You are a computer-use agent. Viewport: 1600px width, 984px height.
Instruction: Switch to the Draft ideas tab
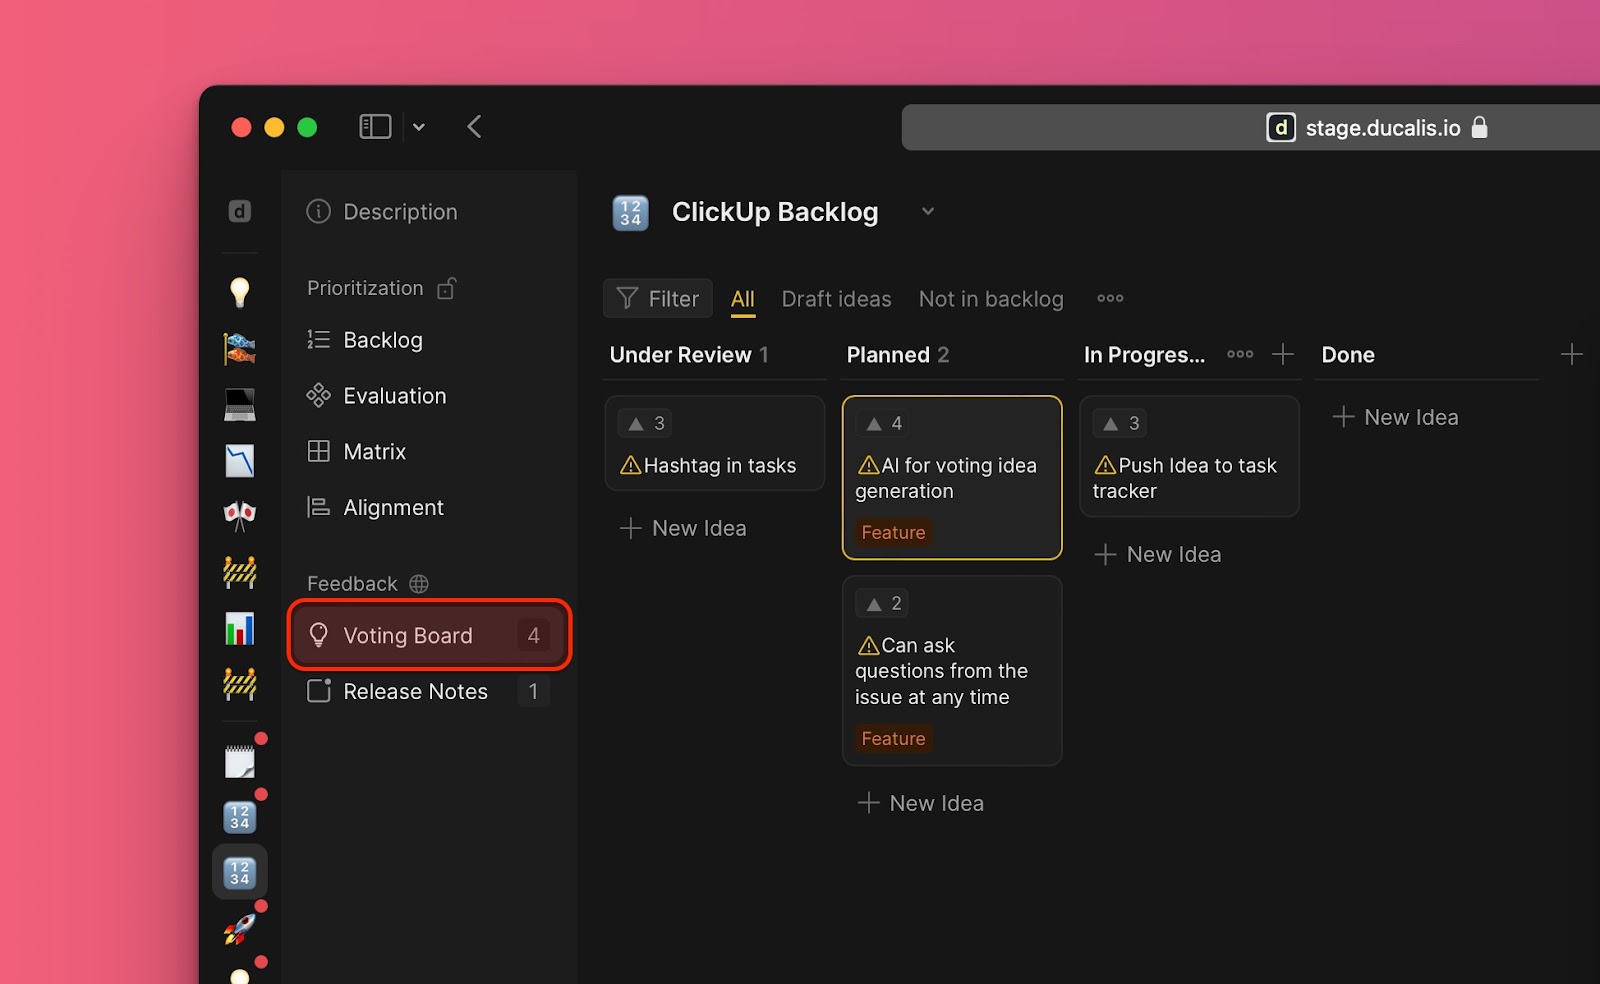[x=836, y=299]
